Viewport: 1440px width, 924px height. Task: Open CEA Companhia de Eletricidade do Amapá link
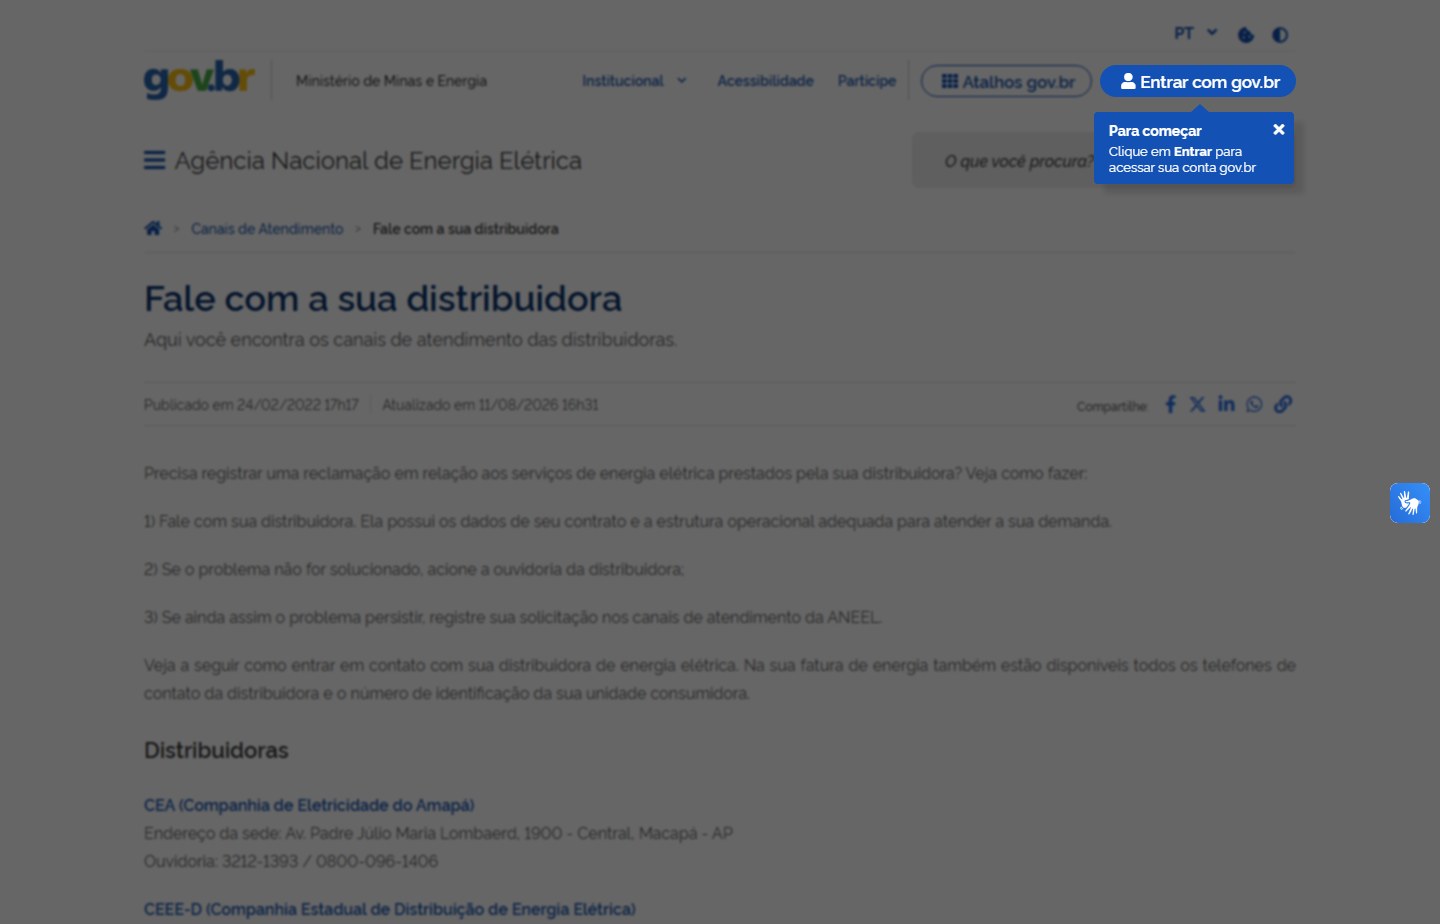(309, 805)
